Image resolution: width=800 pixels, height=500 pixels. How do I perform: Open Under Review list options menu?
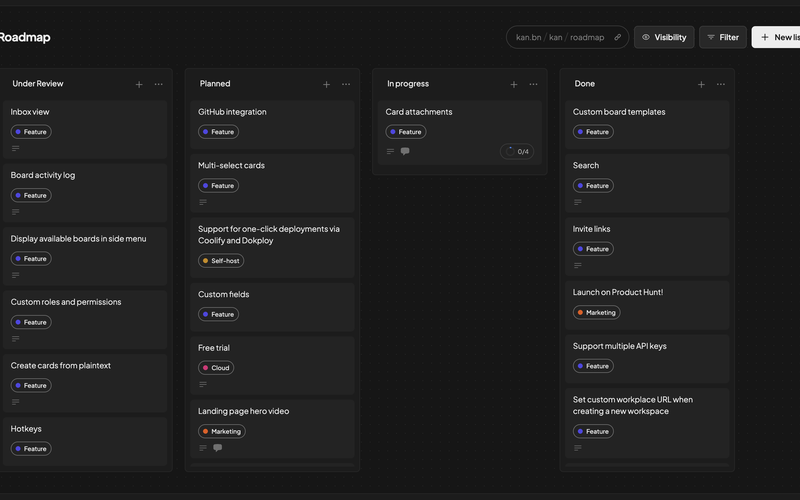159,84
